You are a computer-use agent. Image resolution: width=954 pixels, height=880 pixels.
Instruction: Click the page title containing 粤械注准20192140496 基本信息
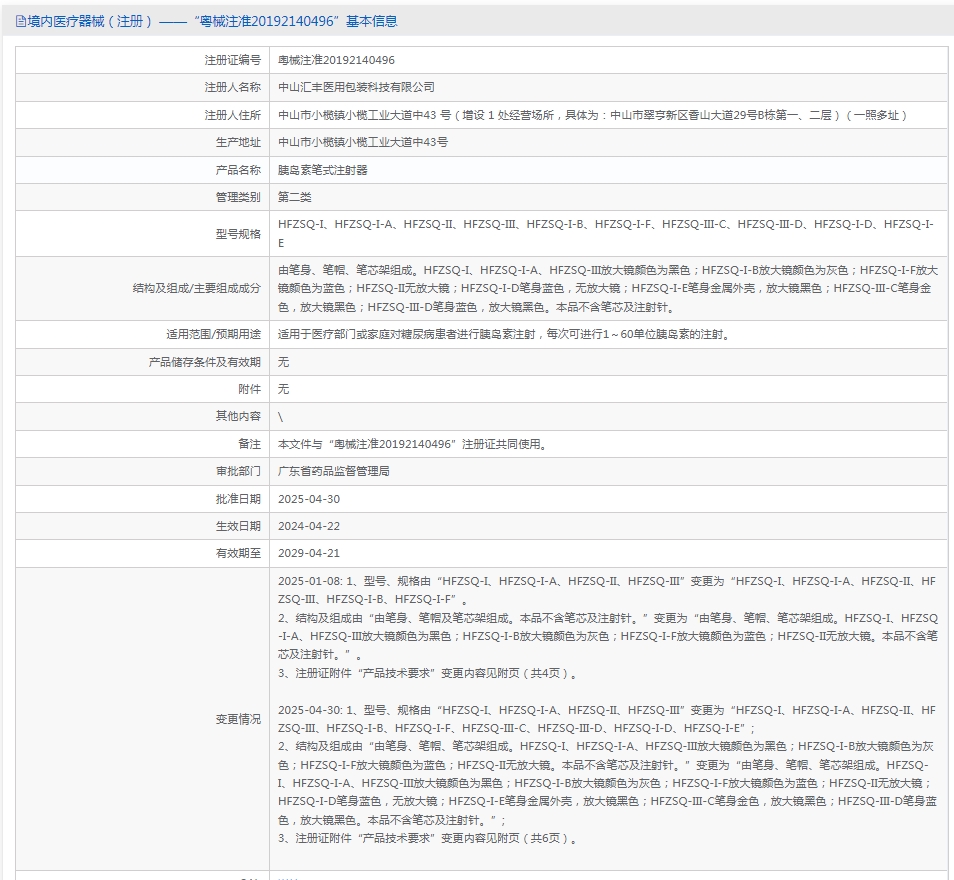212,22
